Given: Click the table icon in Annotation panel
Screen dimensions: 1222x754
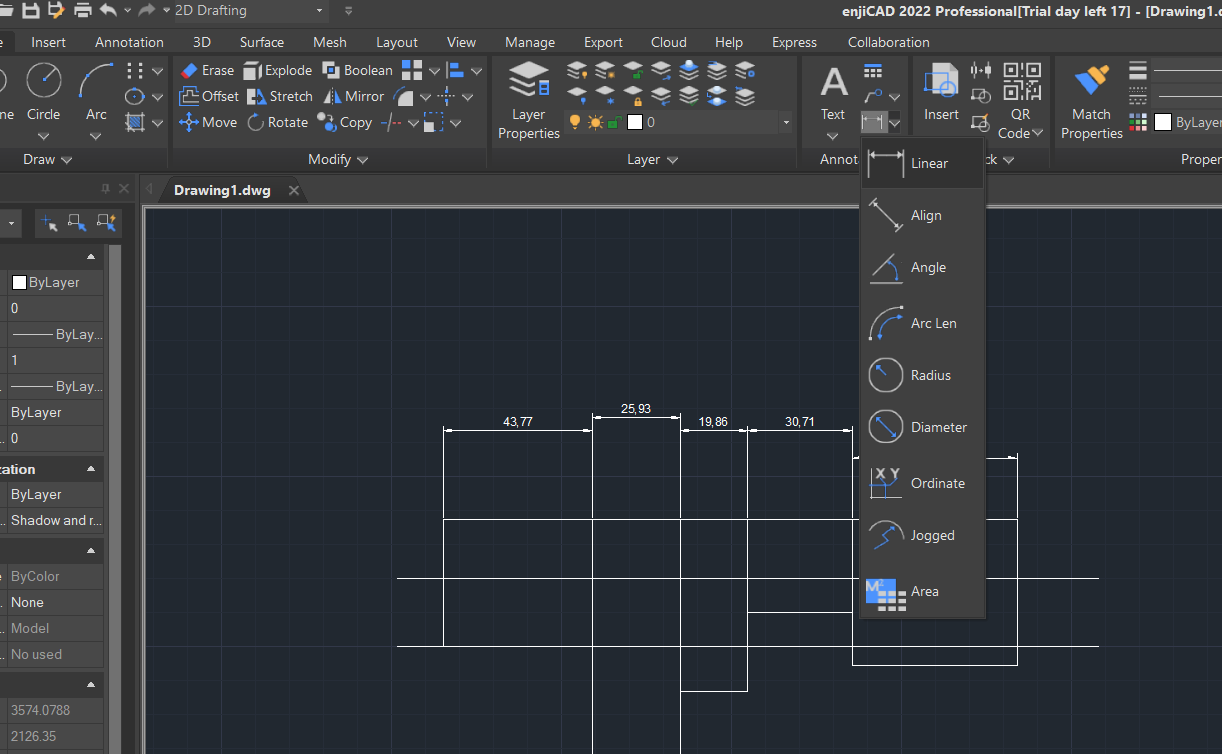Looking at the screenshot, I should (873, 71).
